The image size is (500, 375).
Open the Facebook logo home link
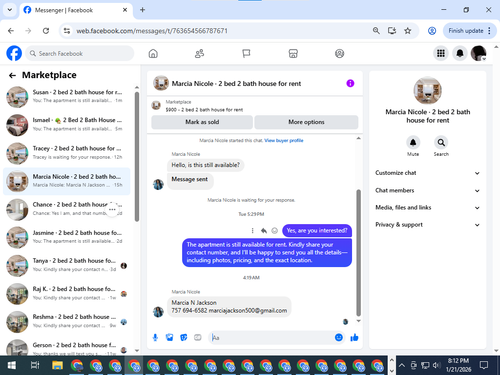(x=14, y=53)
